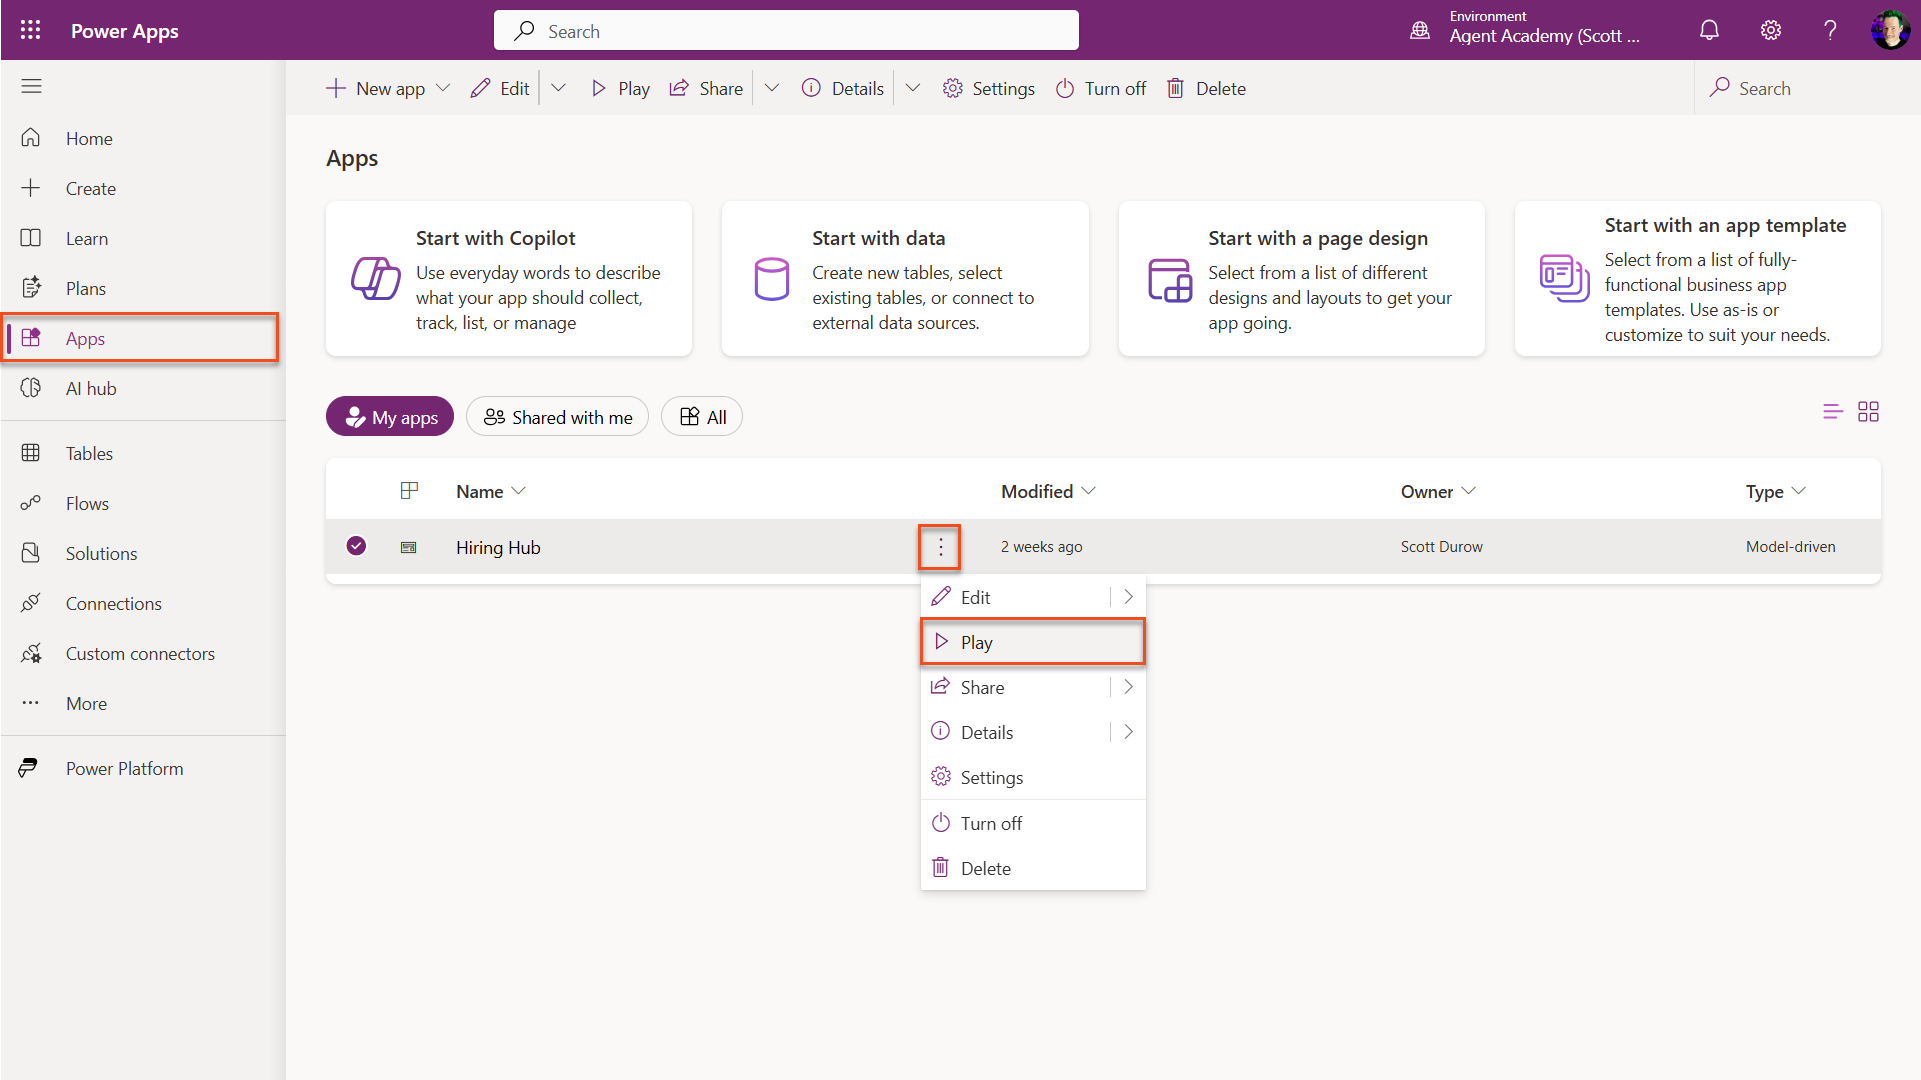Click inside the top search field

(786, 30)
